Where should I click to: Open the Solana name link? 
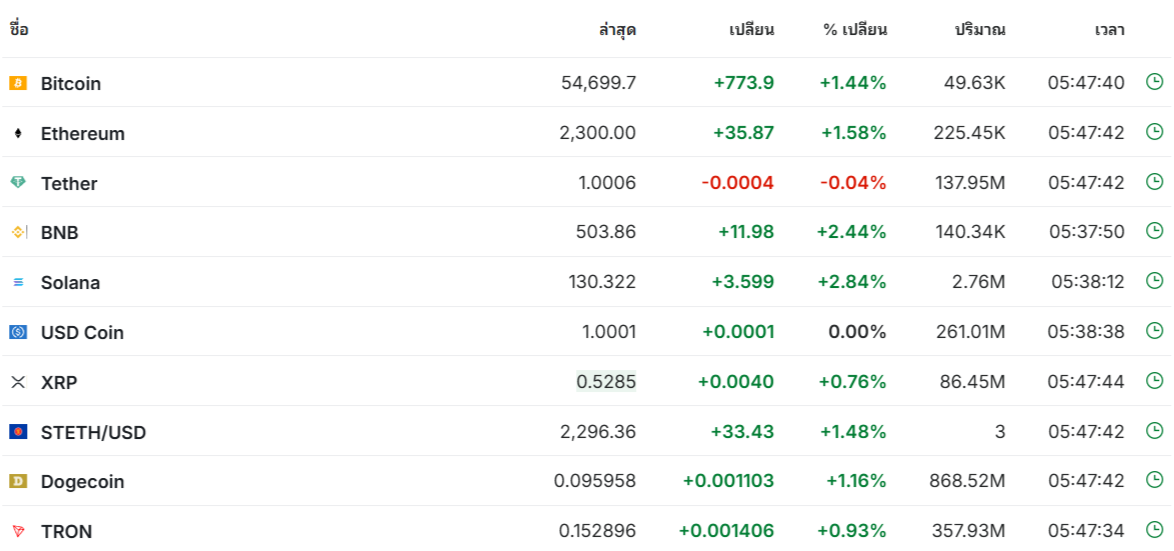(x=70, y=282)
